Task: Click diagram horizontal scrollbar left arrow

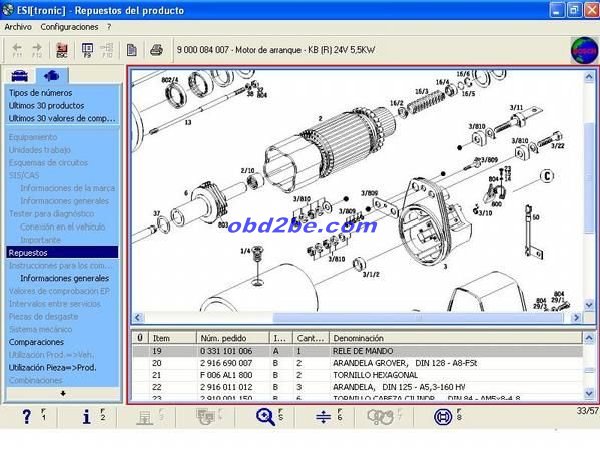Action: click(x=138, y=317)
